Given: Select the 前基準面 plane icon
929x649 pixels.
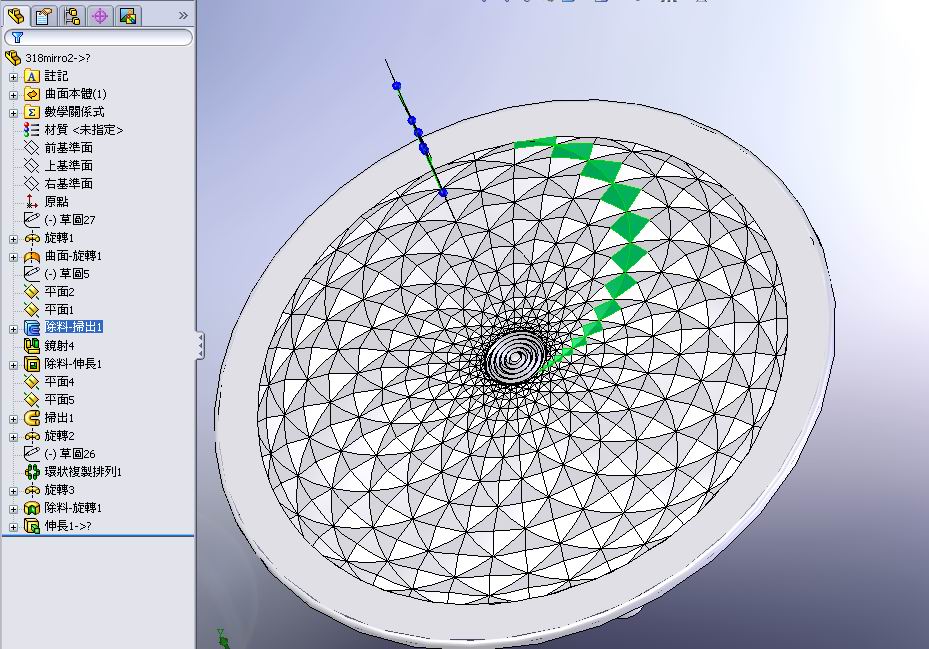Looking at the screenshot, I should (x=31, y=148).
